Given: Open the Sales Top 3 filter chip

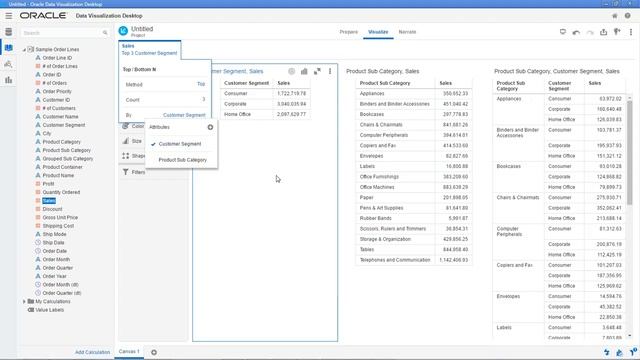Looking at the screenshot, I should click(x=149, y=50).
